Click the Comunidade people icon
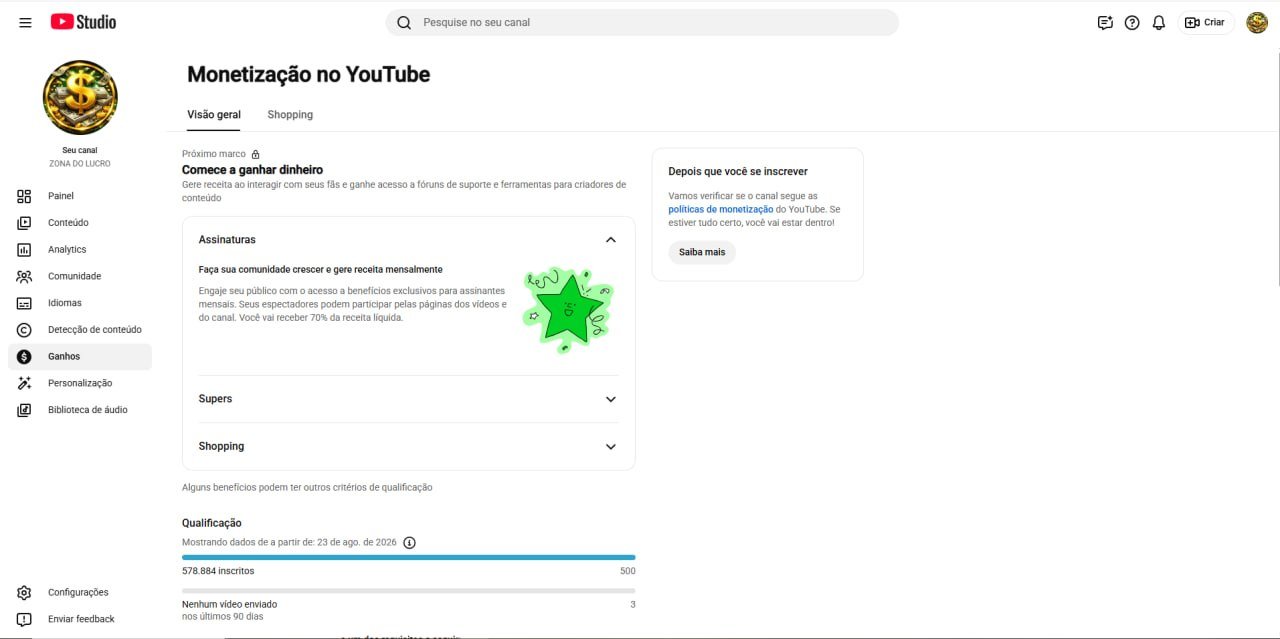 point(24,276)
